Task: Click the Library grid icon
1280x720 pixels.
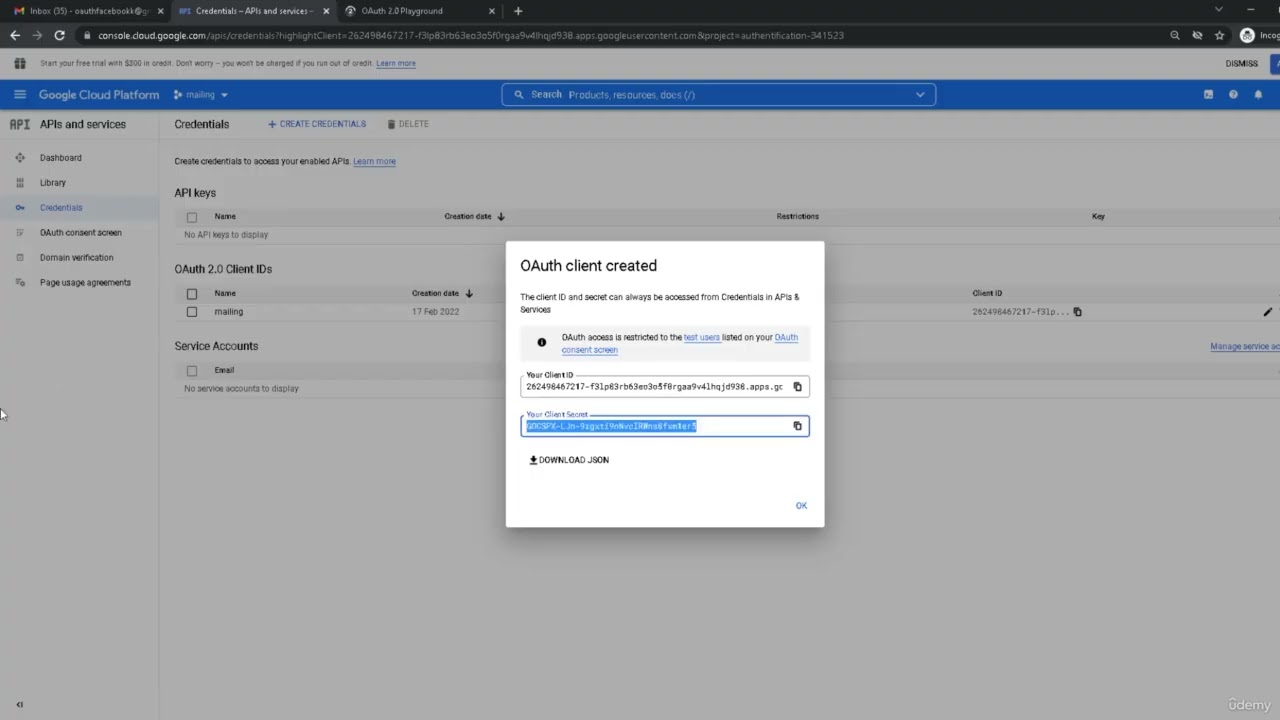Action: pyautogui.click(x=20, y=183)
